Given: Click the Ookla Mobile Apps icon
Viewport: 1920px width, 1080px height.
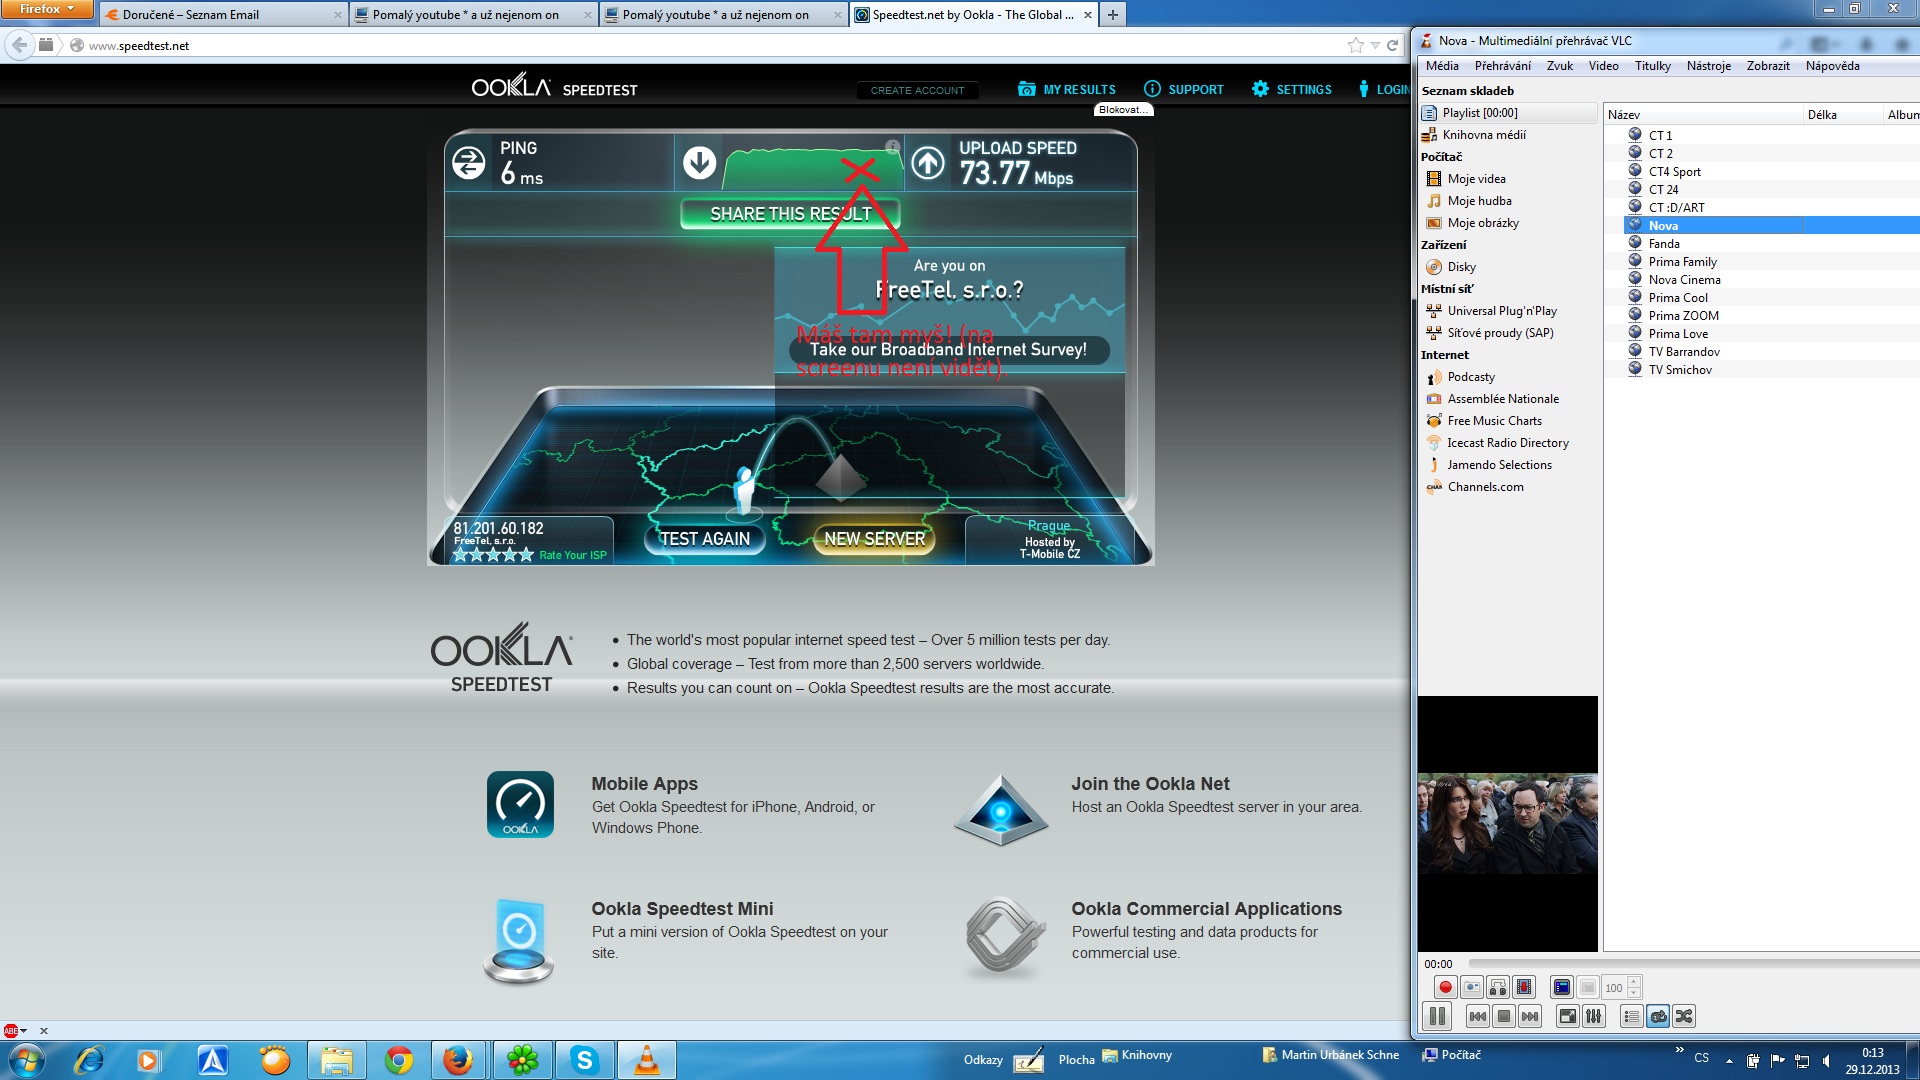Looking at the screenshot, I should [x=520, y=804].
